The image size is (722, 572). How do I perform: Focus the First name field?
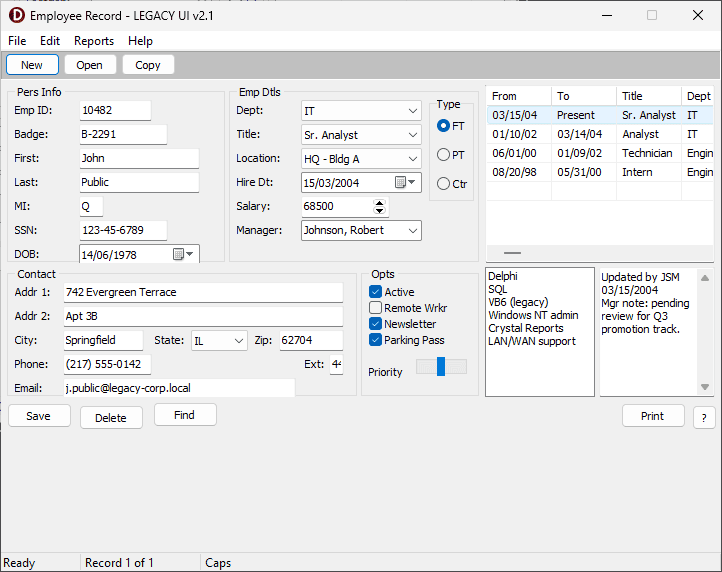[x=139, y=158]
